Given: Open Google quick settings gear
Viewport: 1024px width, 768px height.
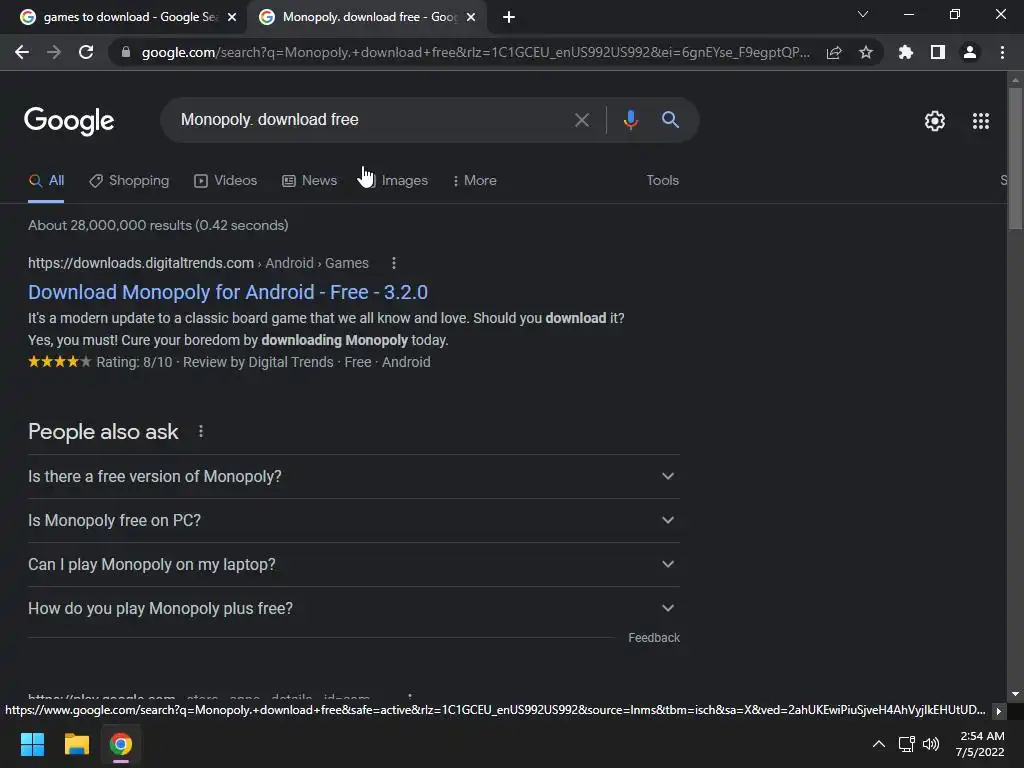Looking at the screenshot, I should point(935,121).
